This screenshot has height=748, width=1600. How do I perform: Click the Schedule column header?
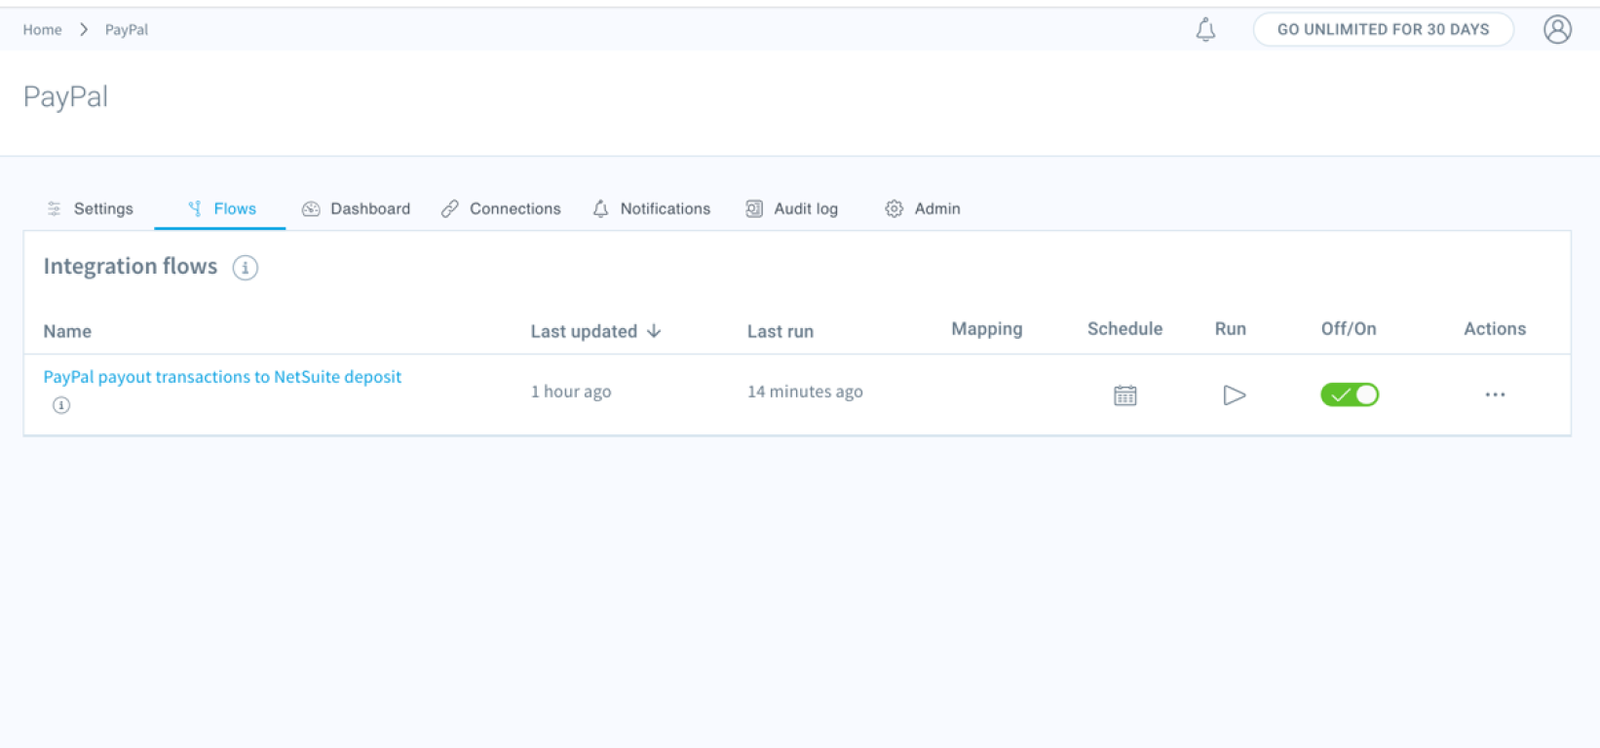[1125, 329]
